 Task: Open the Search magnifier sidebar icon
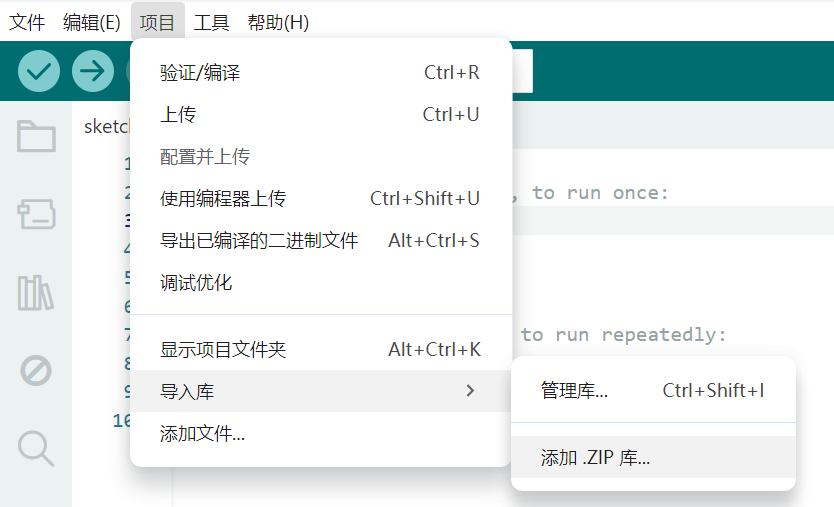[x=36, y=449]
